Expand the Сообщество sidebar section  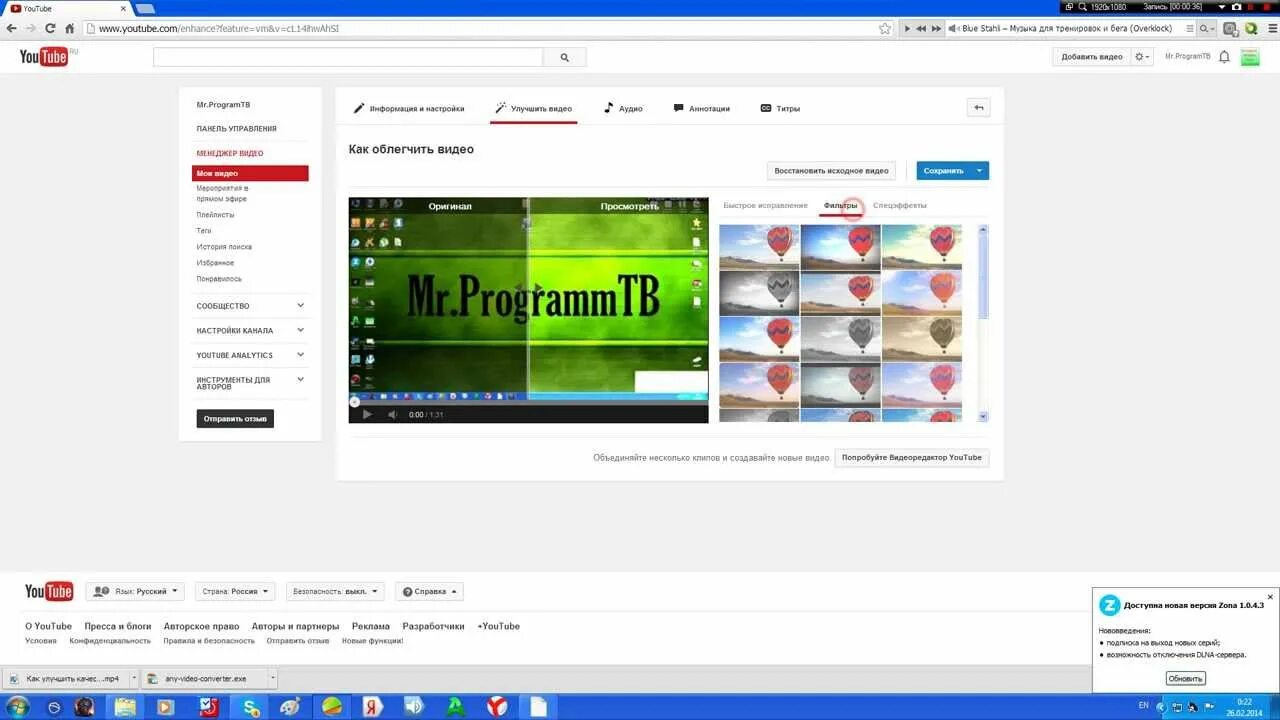[x=251, y=306]
